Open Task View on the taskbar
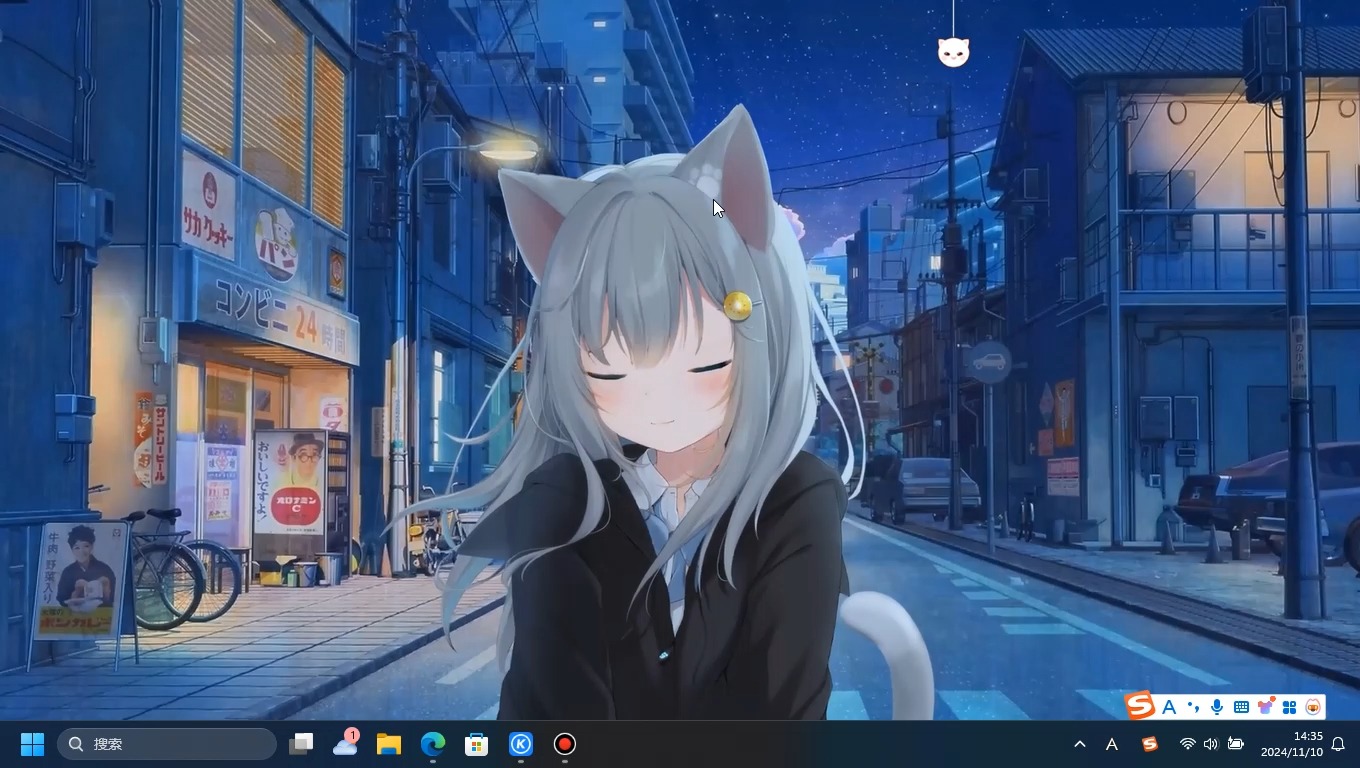The width and height of the screenshot is (1360, 768). coord(301,744)
